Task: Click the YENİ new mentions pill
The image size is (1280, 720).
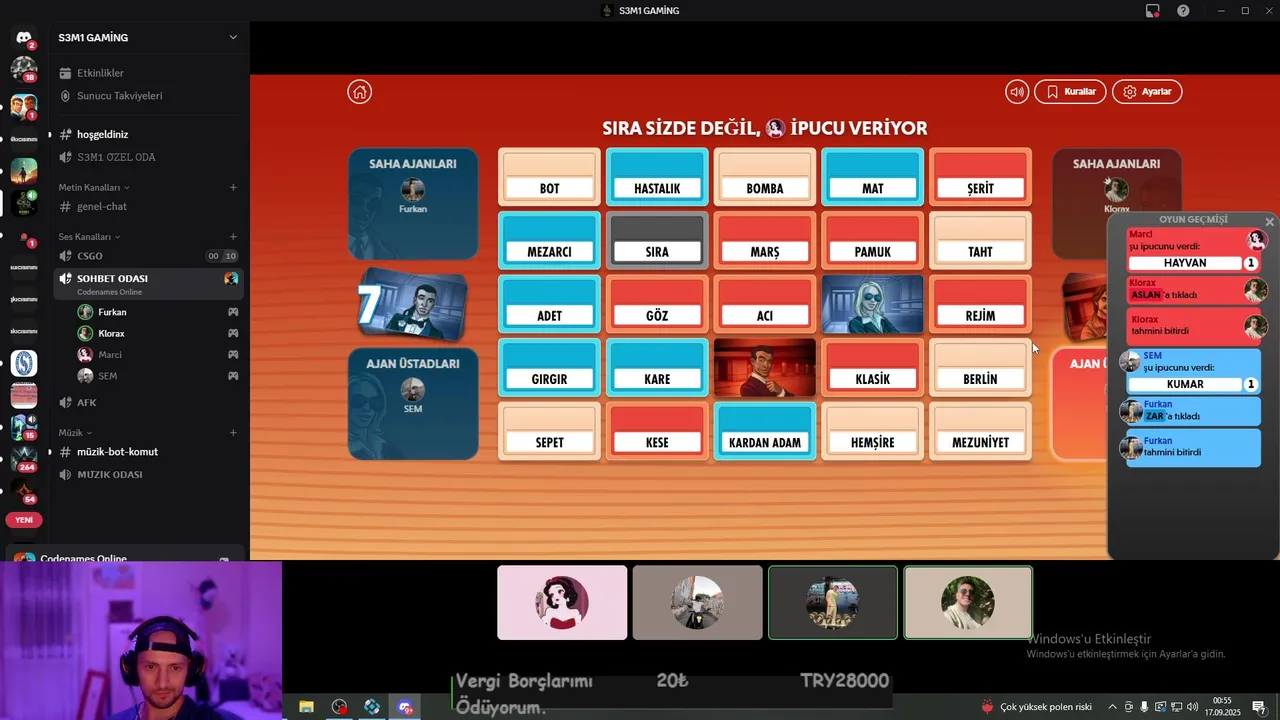Action: (x=23, y=520)
